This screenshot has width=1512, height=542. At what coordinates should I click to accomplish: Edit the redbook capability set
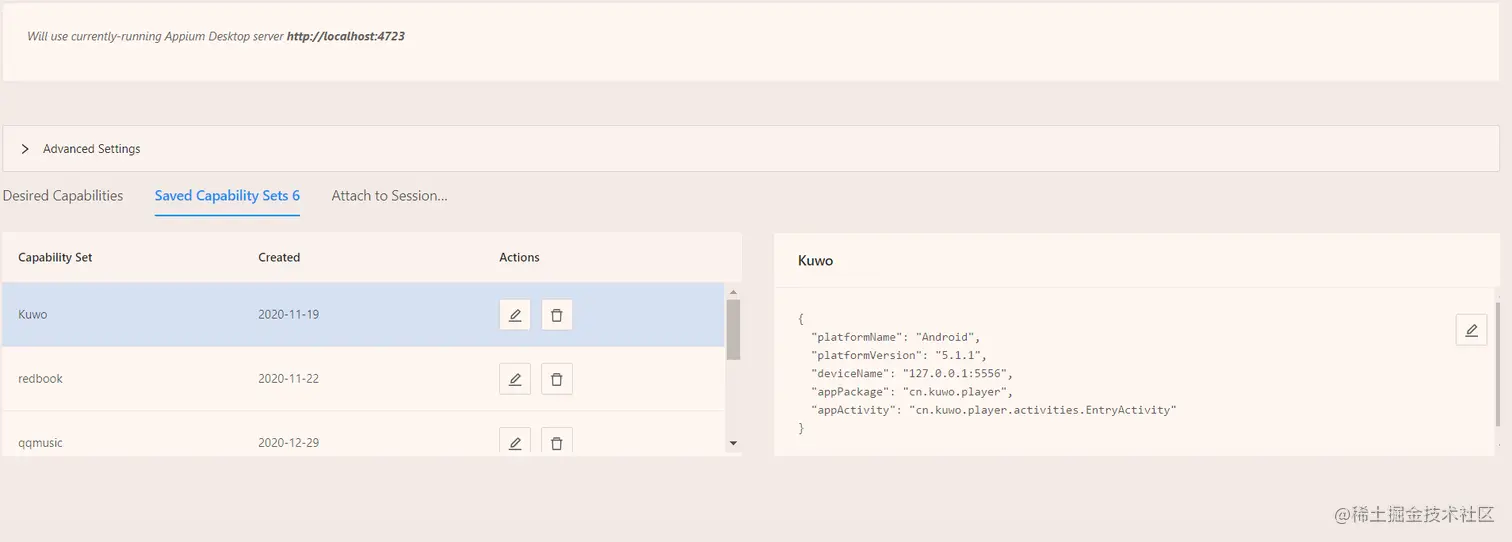[x=515, y=379]
